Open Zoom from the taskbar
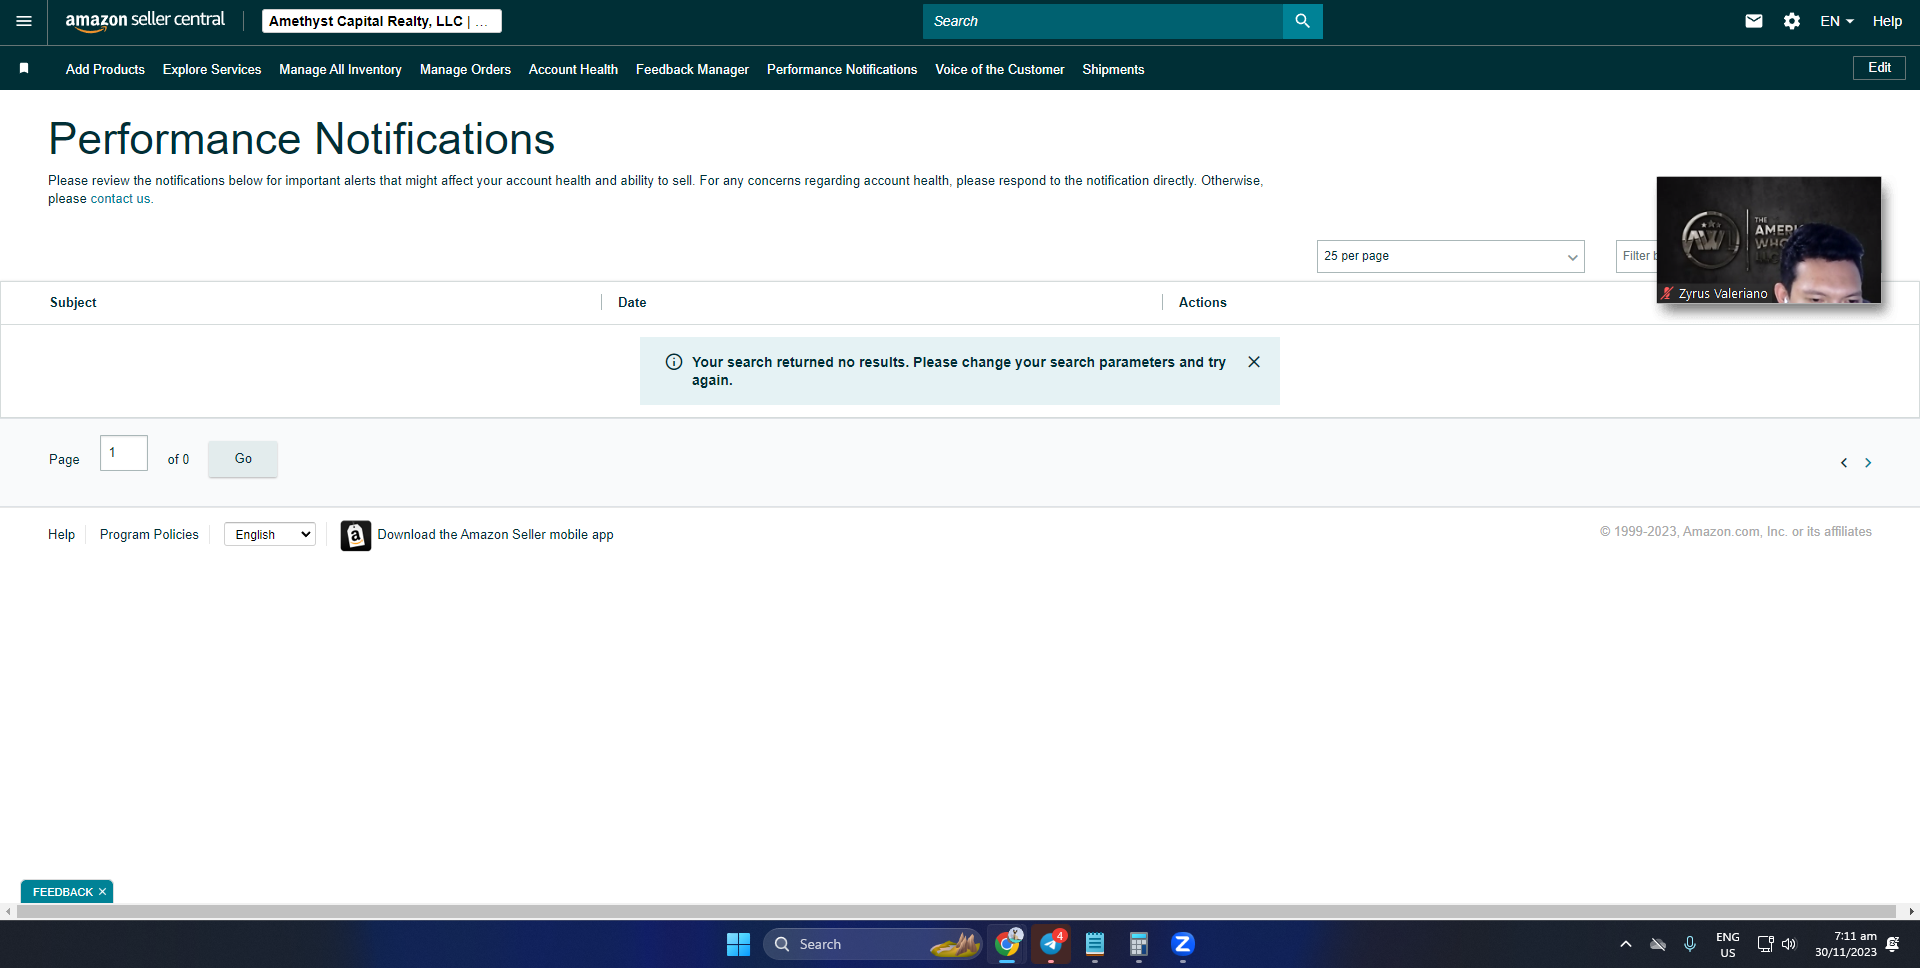The height and width of the screenshot is (968, 1920). click(1183, 944)
